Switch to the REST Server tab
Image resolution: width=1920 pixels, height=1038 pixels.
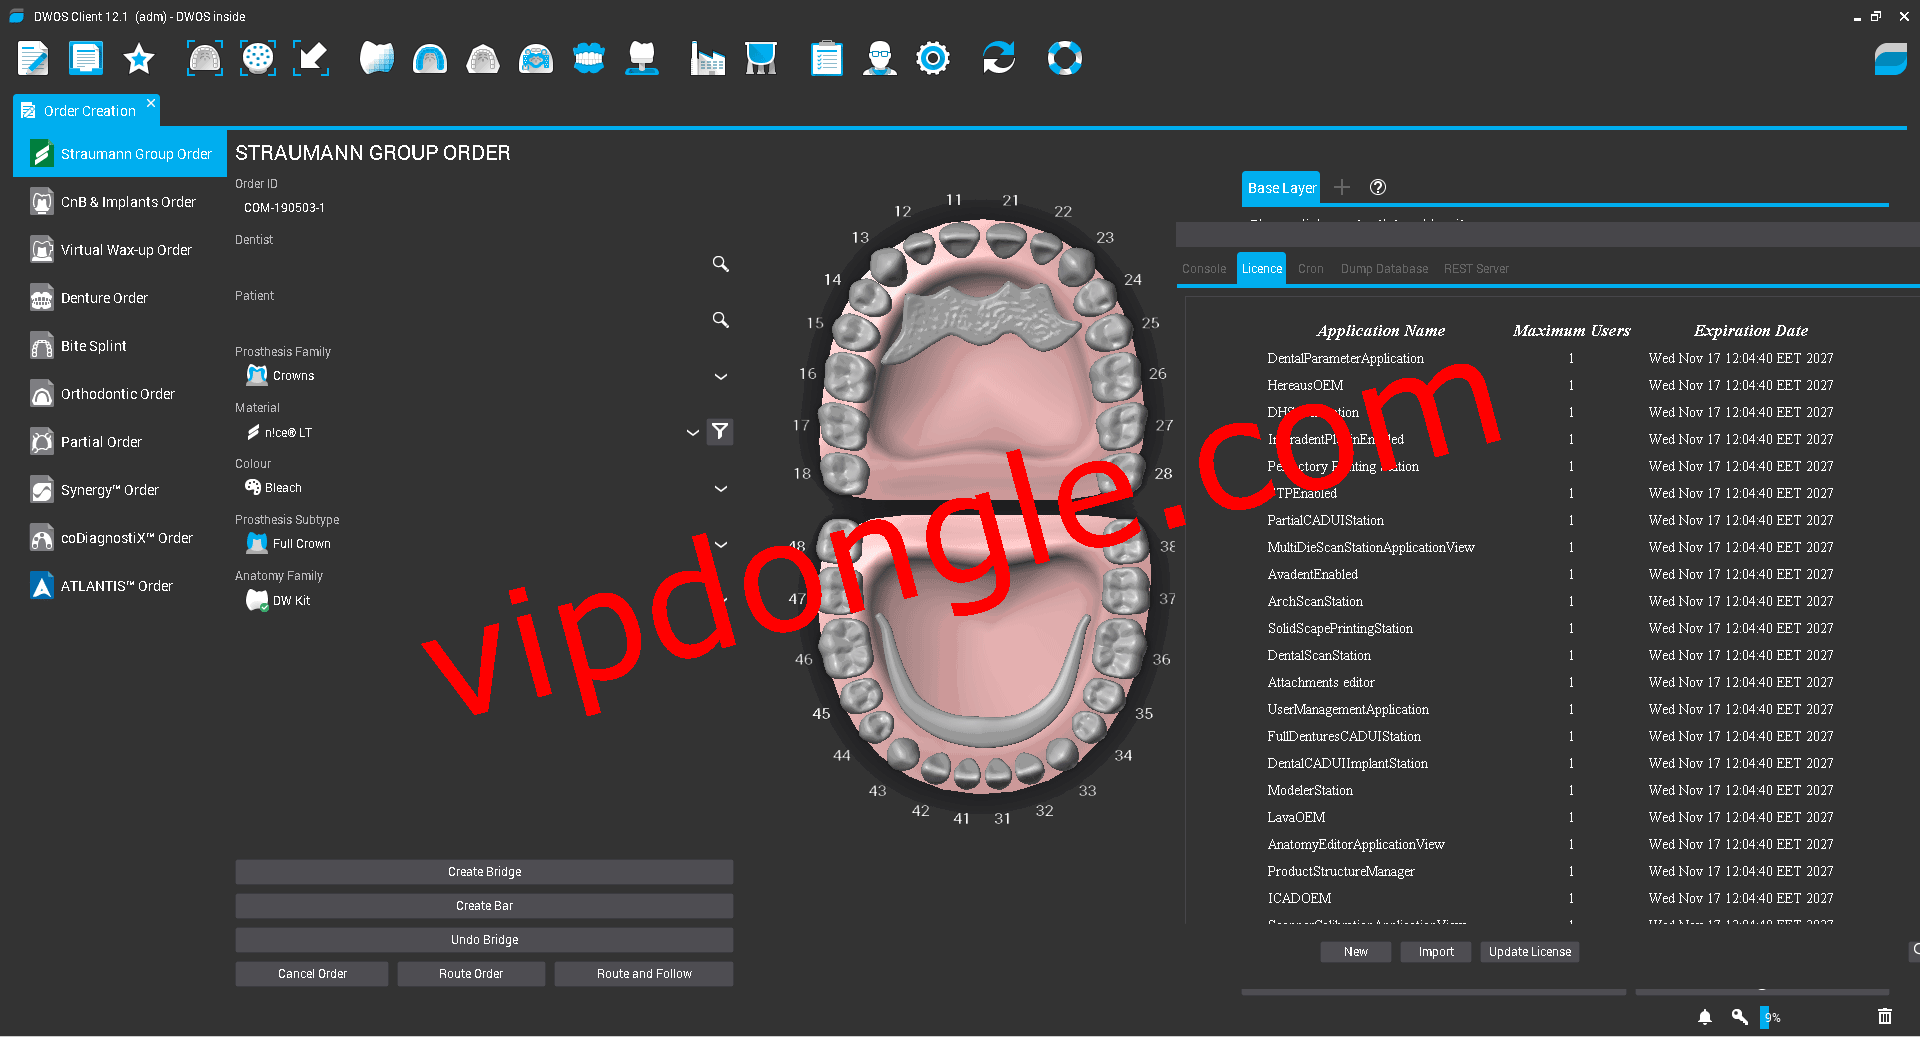1476,268
